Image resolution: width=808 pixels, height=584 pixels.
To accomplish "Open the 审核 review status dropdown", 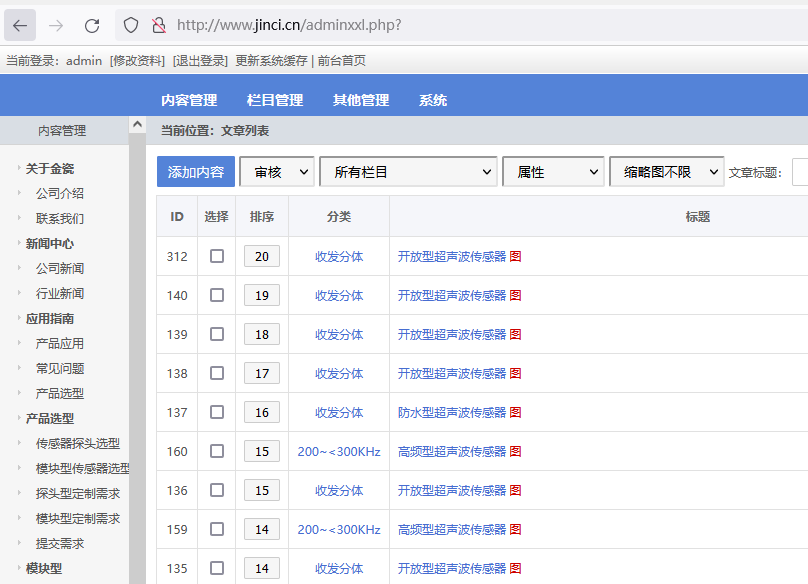I will pos(277,172).
